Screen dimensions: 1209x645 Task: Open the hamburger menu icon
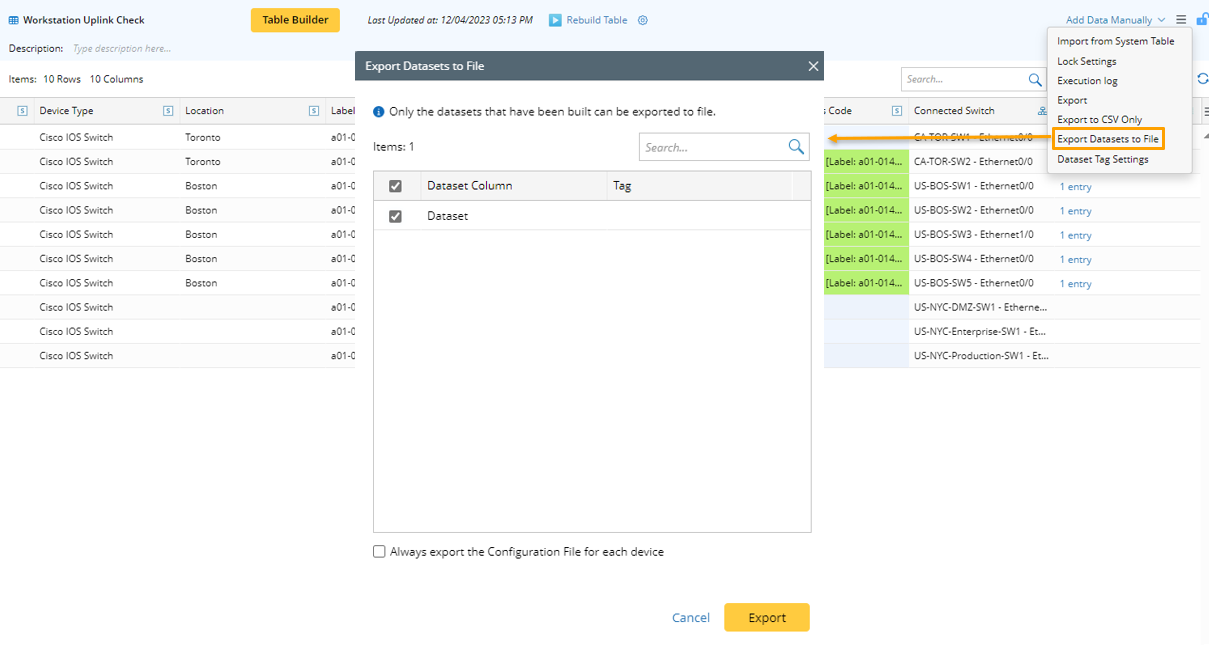[x=1181, y=20]
